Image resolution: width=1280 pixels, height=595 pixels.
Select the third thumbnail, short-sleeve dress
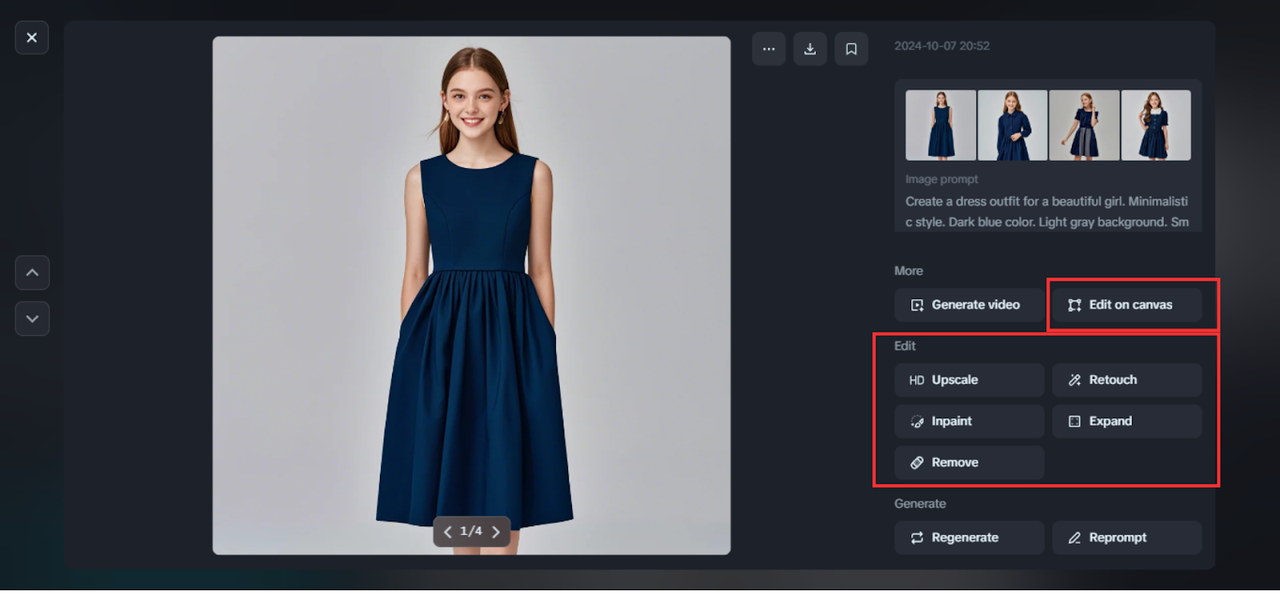pyautogui.click(x=1084, y=125)
